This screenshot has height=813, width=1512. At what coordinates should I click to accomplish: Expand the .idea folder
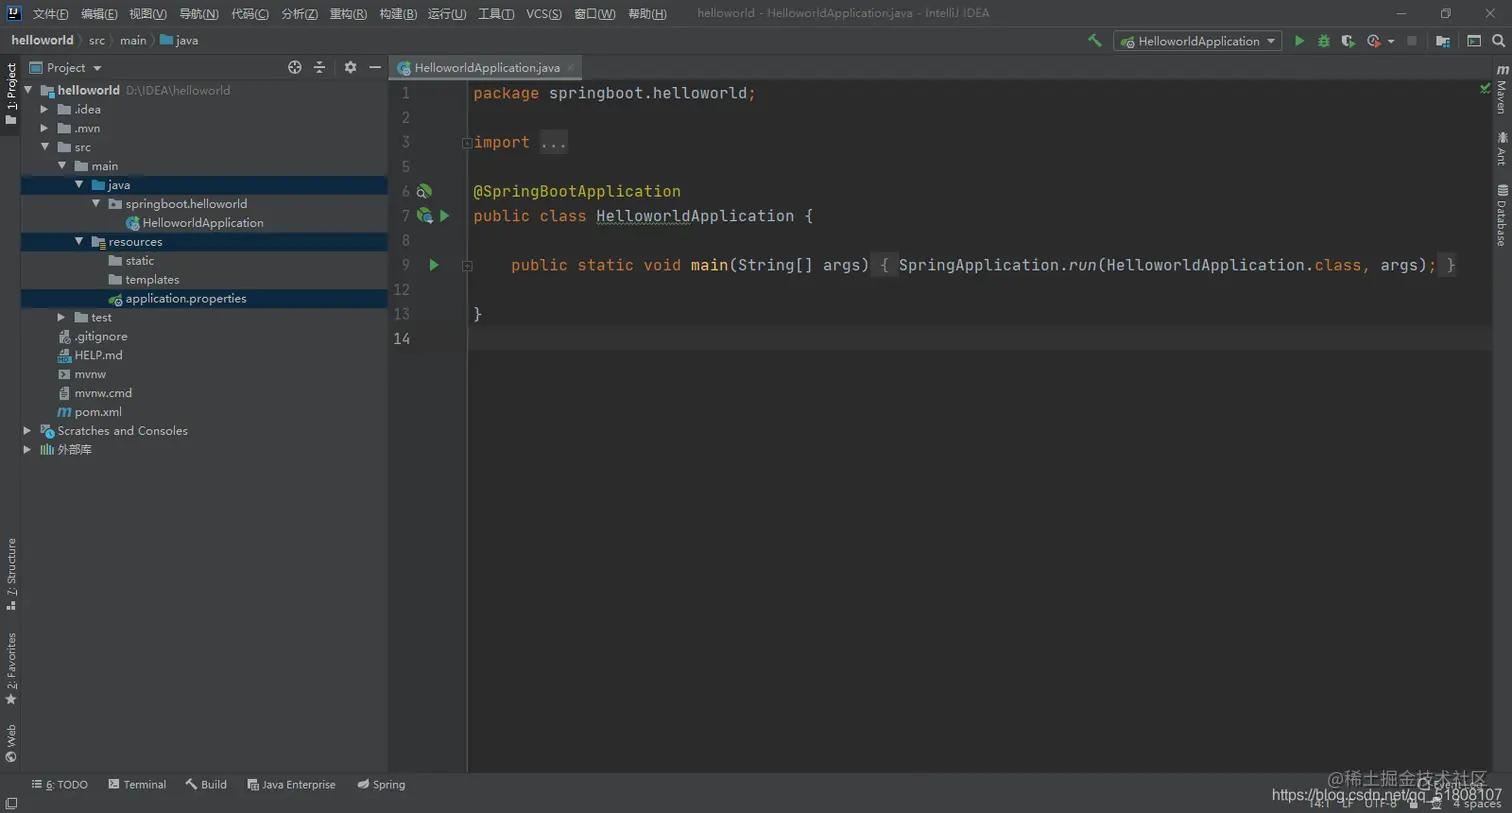click(x=45, y=109)
